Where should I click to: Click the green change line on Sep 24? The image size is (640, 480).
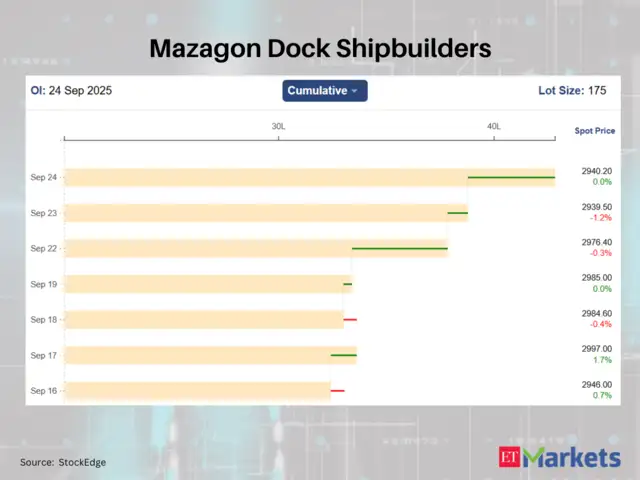pyautogui.click(x=511, y=177)
